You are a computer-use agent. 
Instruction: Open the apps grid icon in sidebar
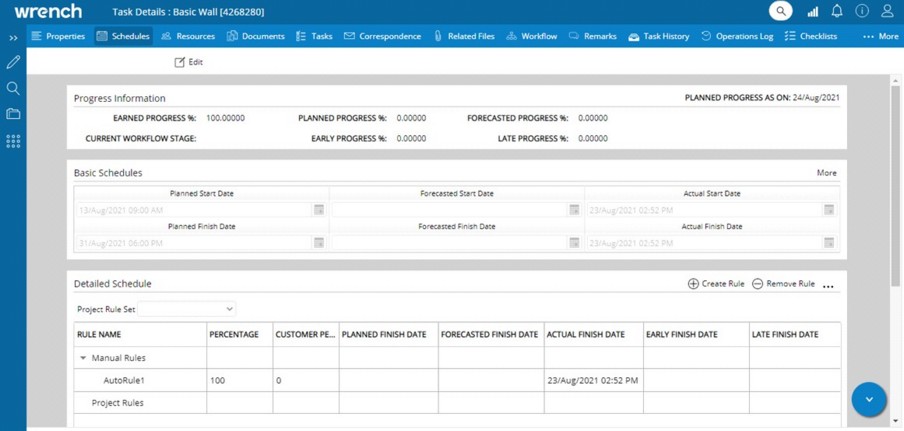(x=13, y=141)
